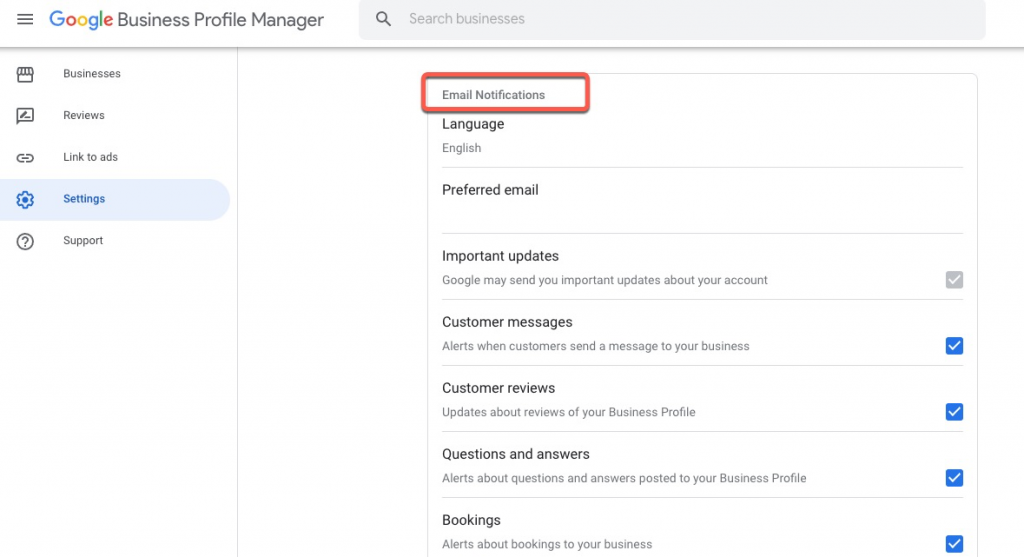This screenshot has height=557, width=1024.
Task: Open Support from the sidebar
Action: [x=115, y=241]
